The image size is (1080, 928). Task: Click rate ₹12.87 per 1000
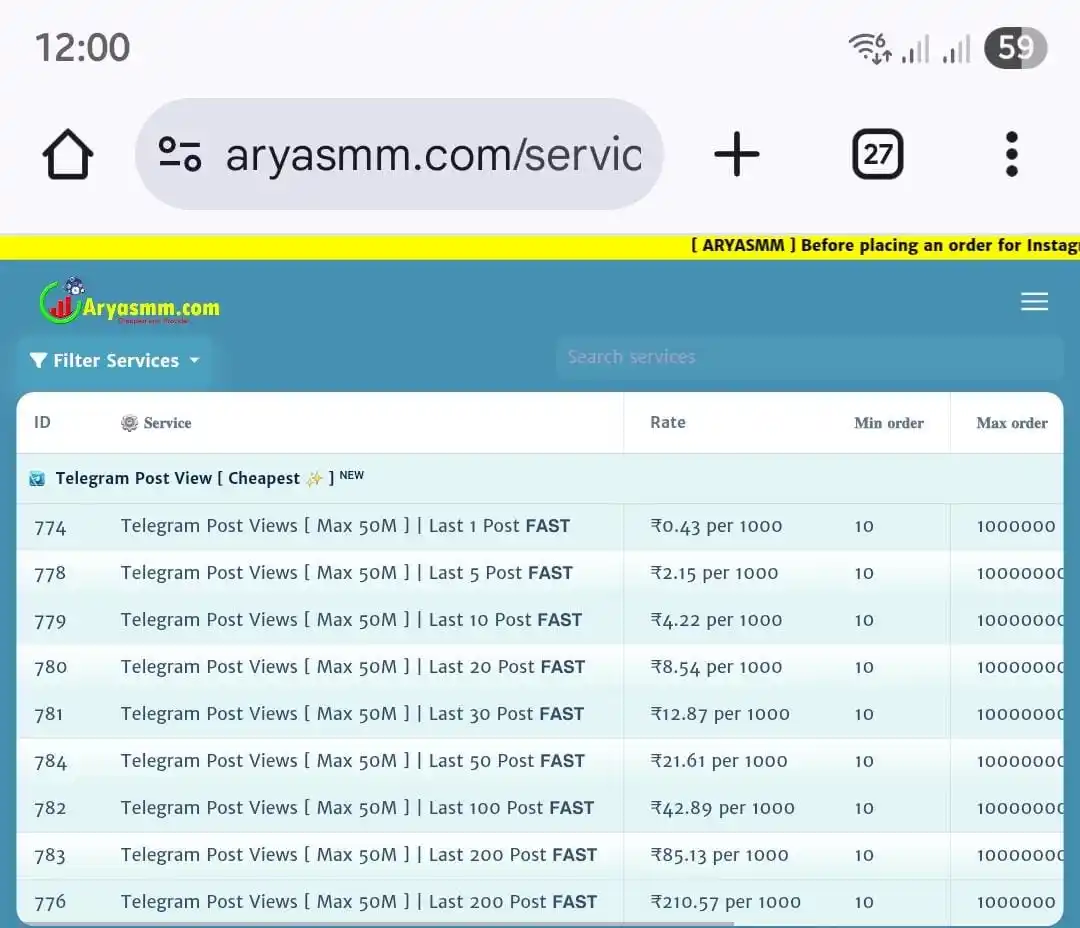[720, 714]
